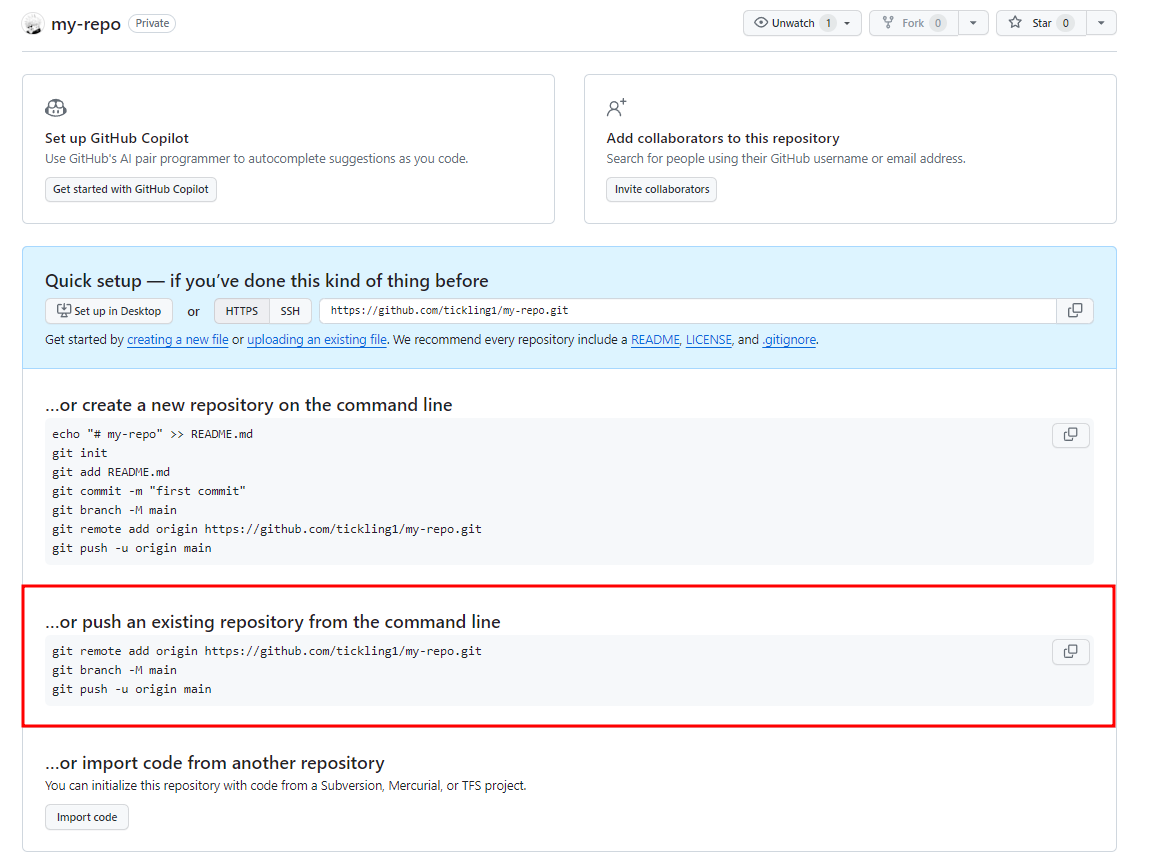Select the SSH protocol tab
The height and width of the screenshot is (854, 1168).
[291, 311]
